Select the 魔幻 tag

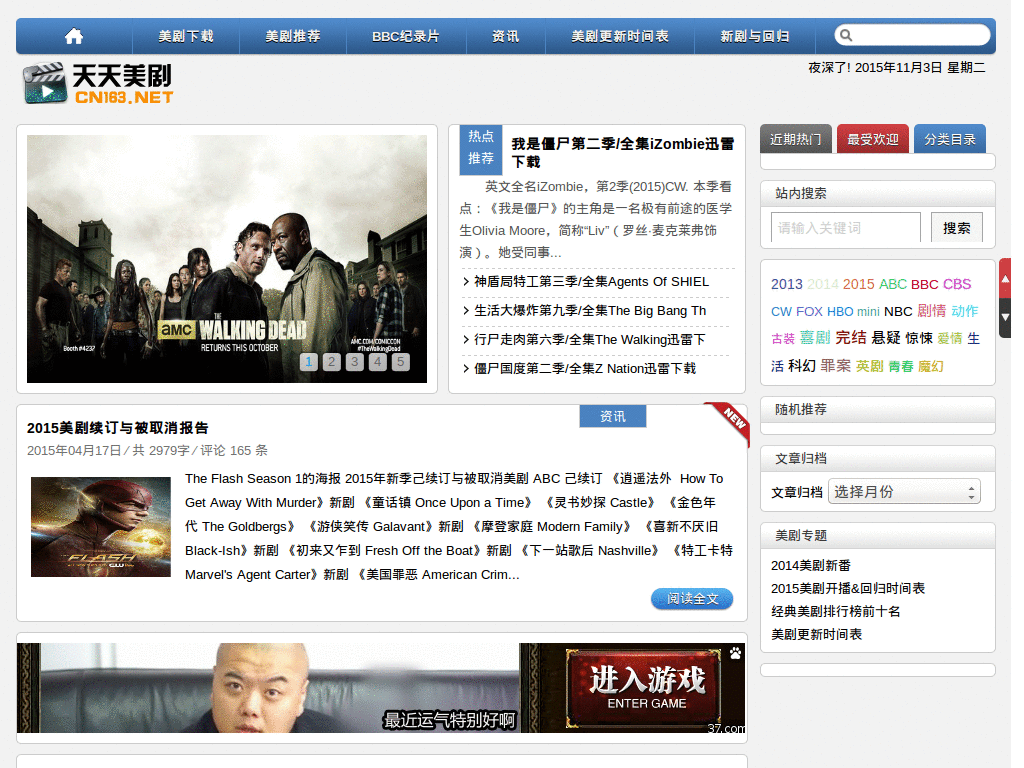click(x=931, y=366)
